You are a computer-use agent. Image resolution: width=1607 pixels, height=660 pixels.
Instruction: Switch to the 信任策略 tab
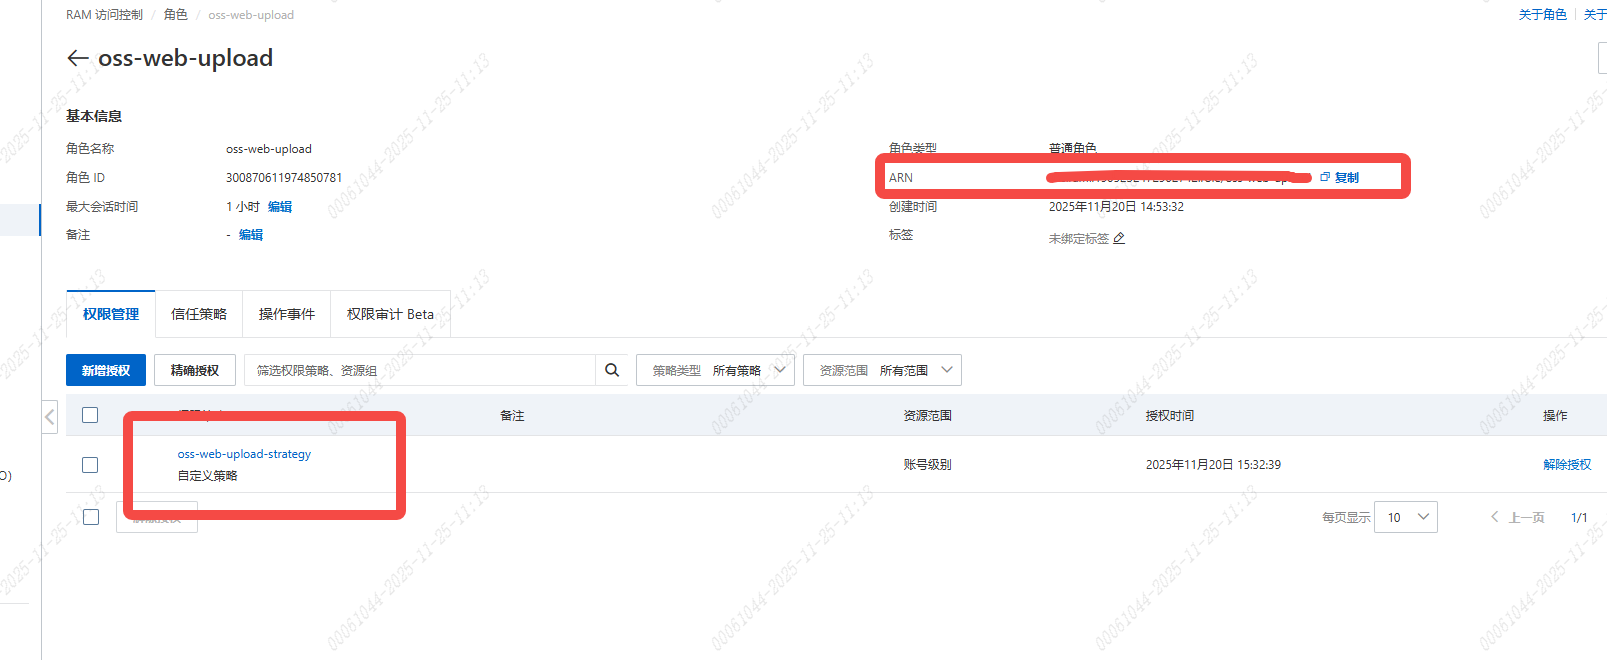pos(199,314)
